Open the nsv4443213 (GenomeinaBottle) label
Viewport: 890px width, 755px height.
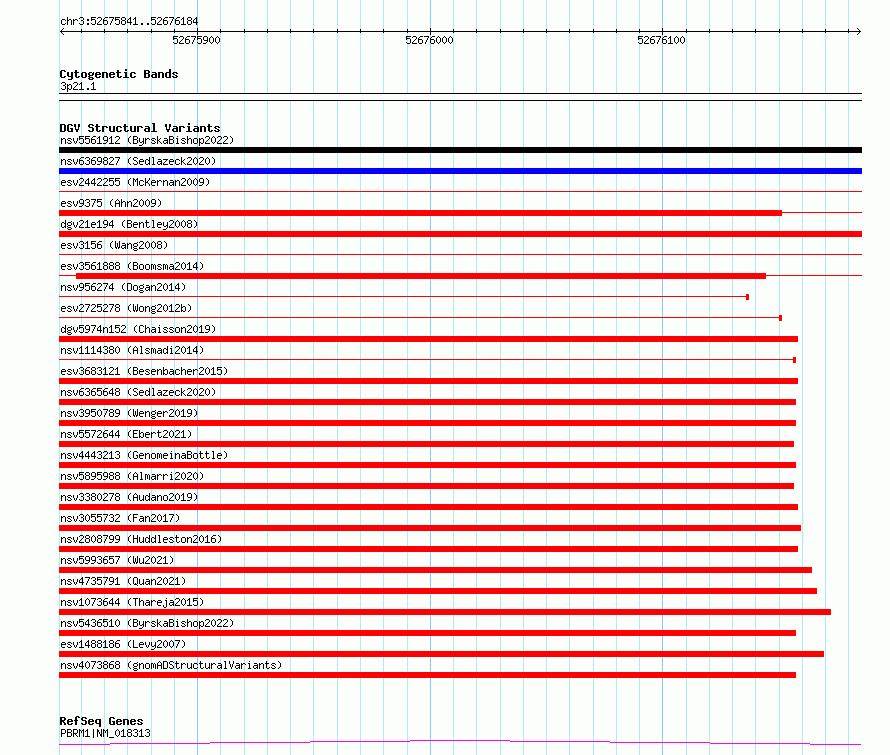pyautogui.click(x=144, y=455)
